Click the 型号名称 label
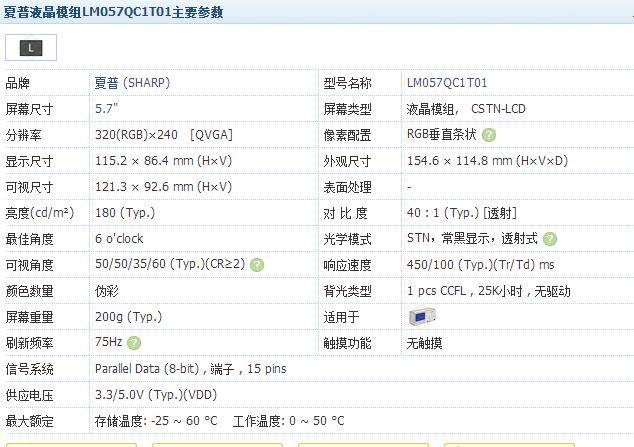 click(347, 83)
